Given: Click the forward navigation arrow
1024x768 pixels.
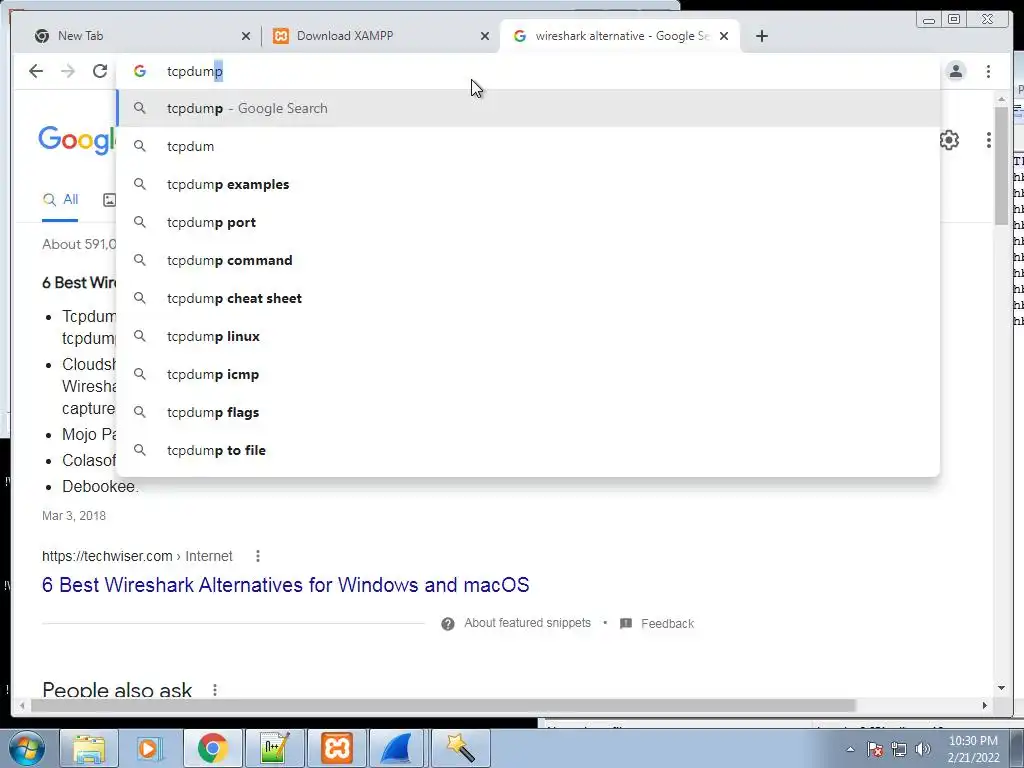Looking at the screenshot, I should (x=68, y=71).
